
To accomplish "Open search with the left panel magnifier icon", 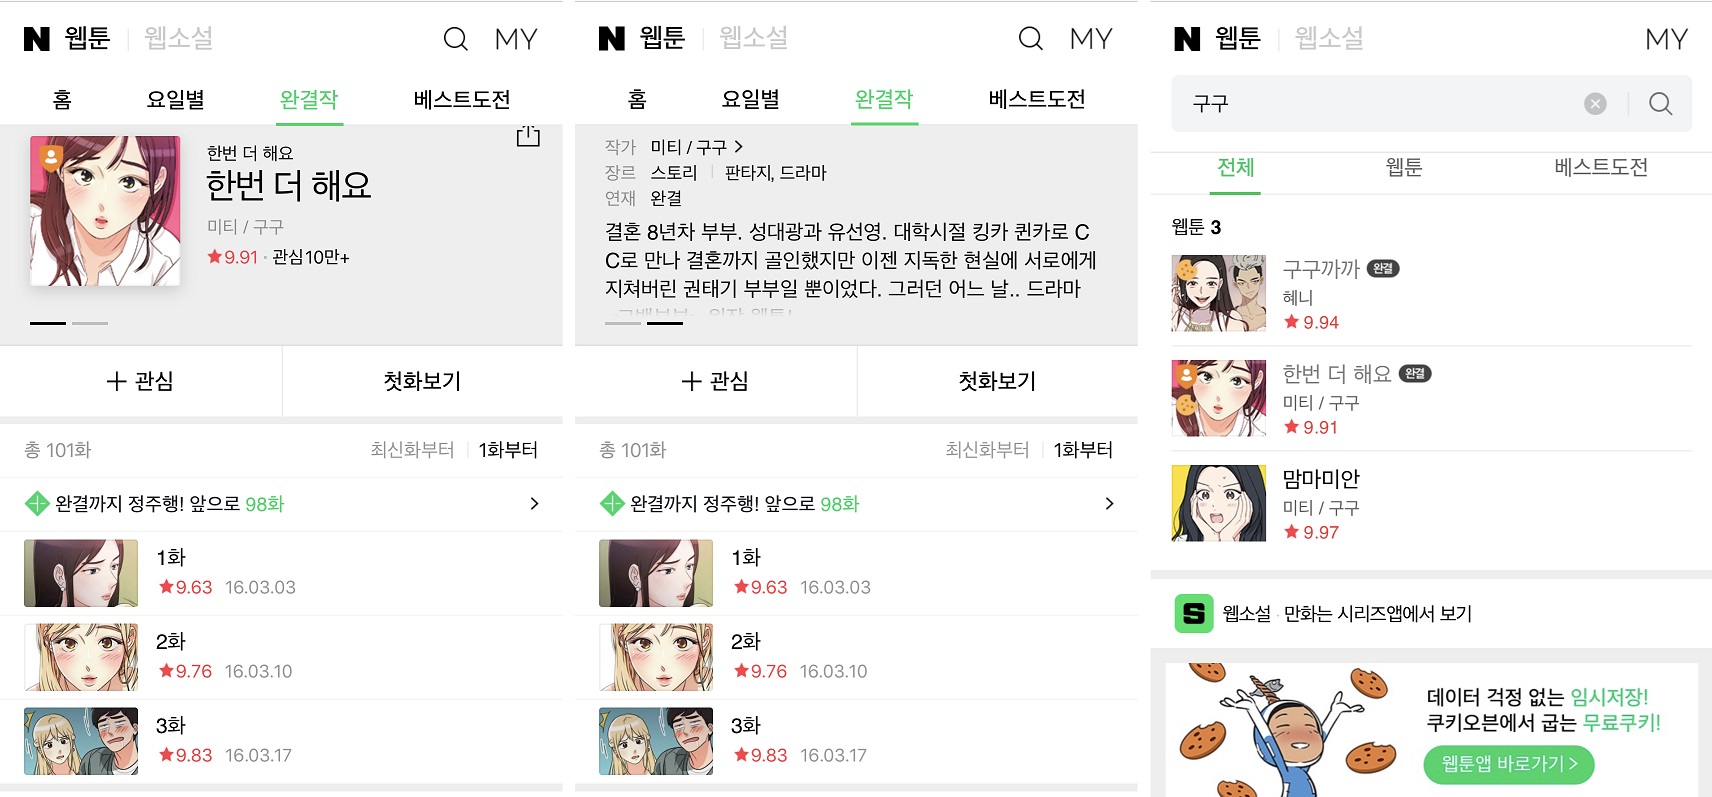I will [456, 39].
